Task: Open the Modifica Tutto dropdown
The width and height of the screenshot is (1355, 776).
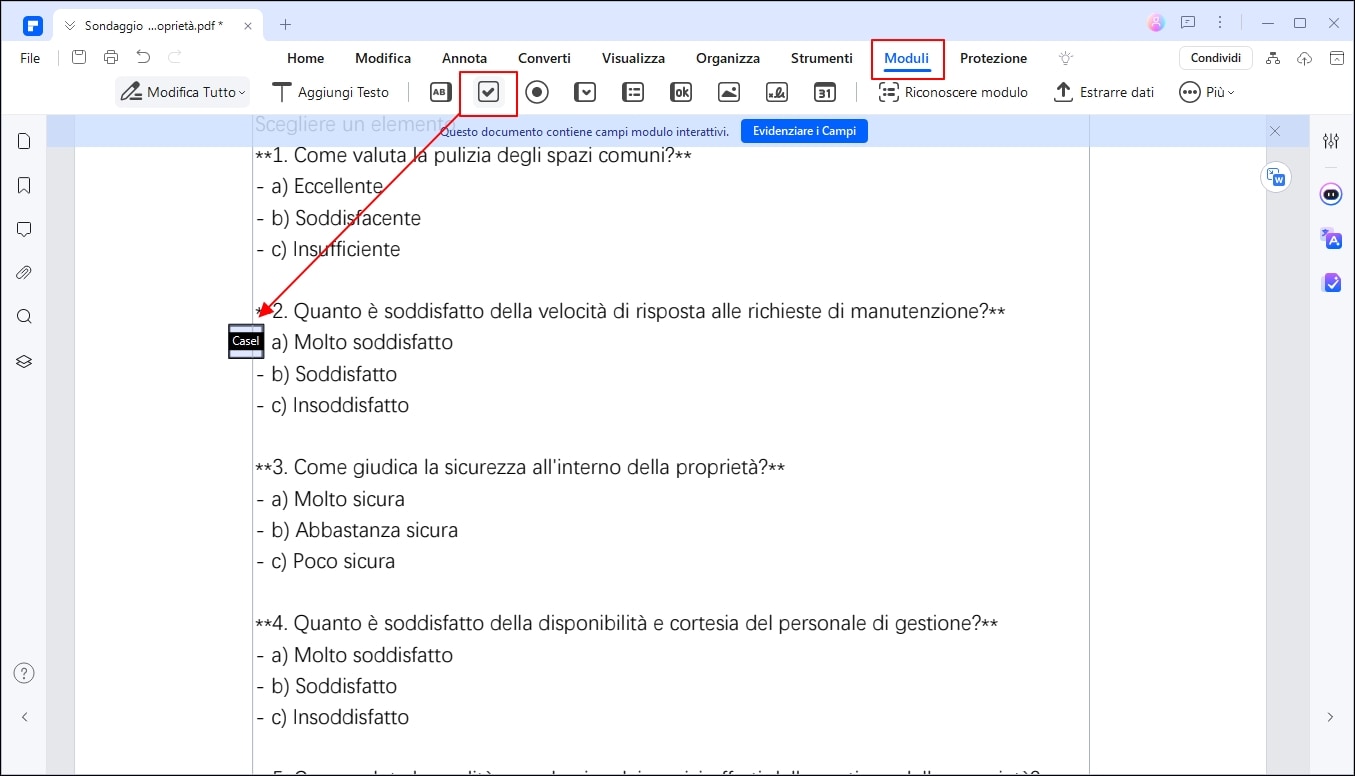Action: 182,92
